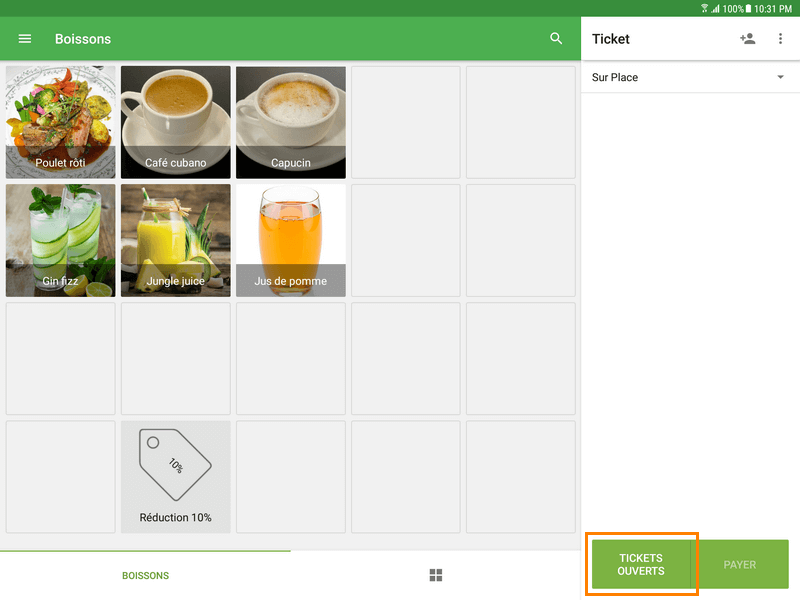This screenshot has height=600, width=800.
Task: Tap the battery status indicator
Action: point(748,9)
